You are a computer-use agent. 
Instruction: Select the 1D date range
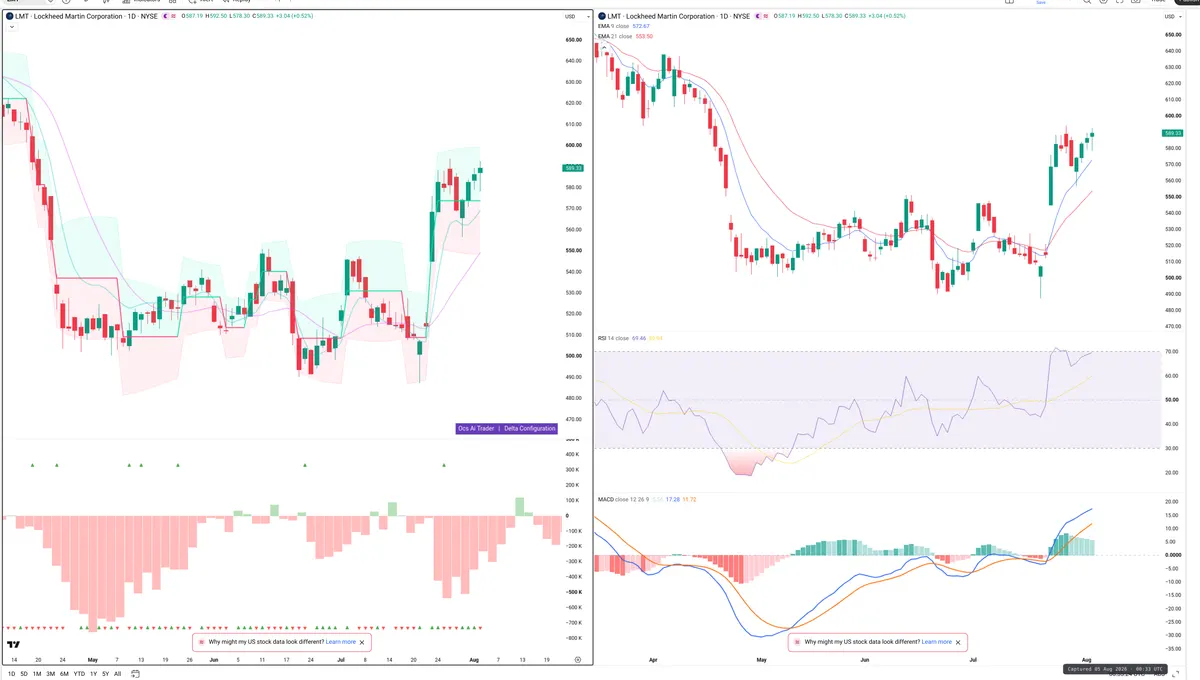click(x=11, y=674)
